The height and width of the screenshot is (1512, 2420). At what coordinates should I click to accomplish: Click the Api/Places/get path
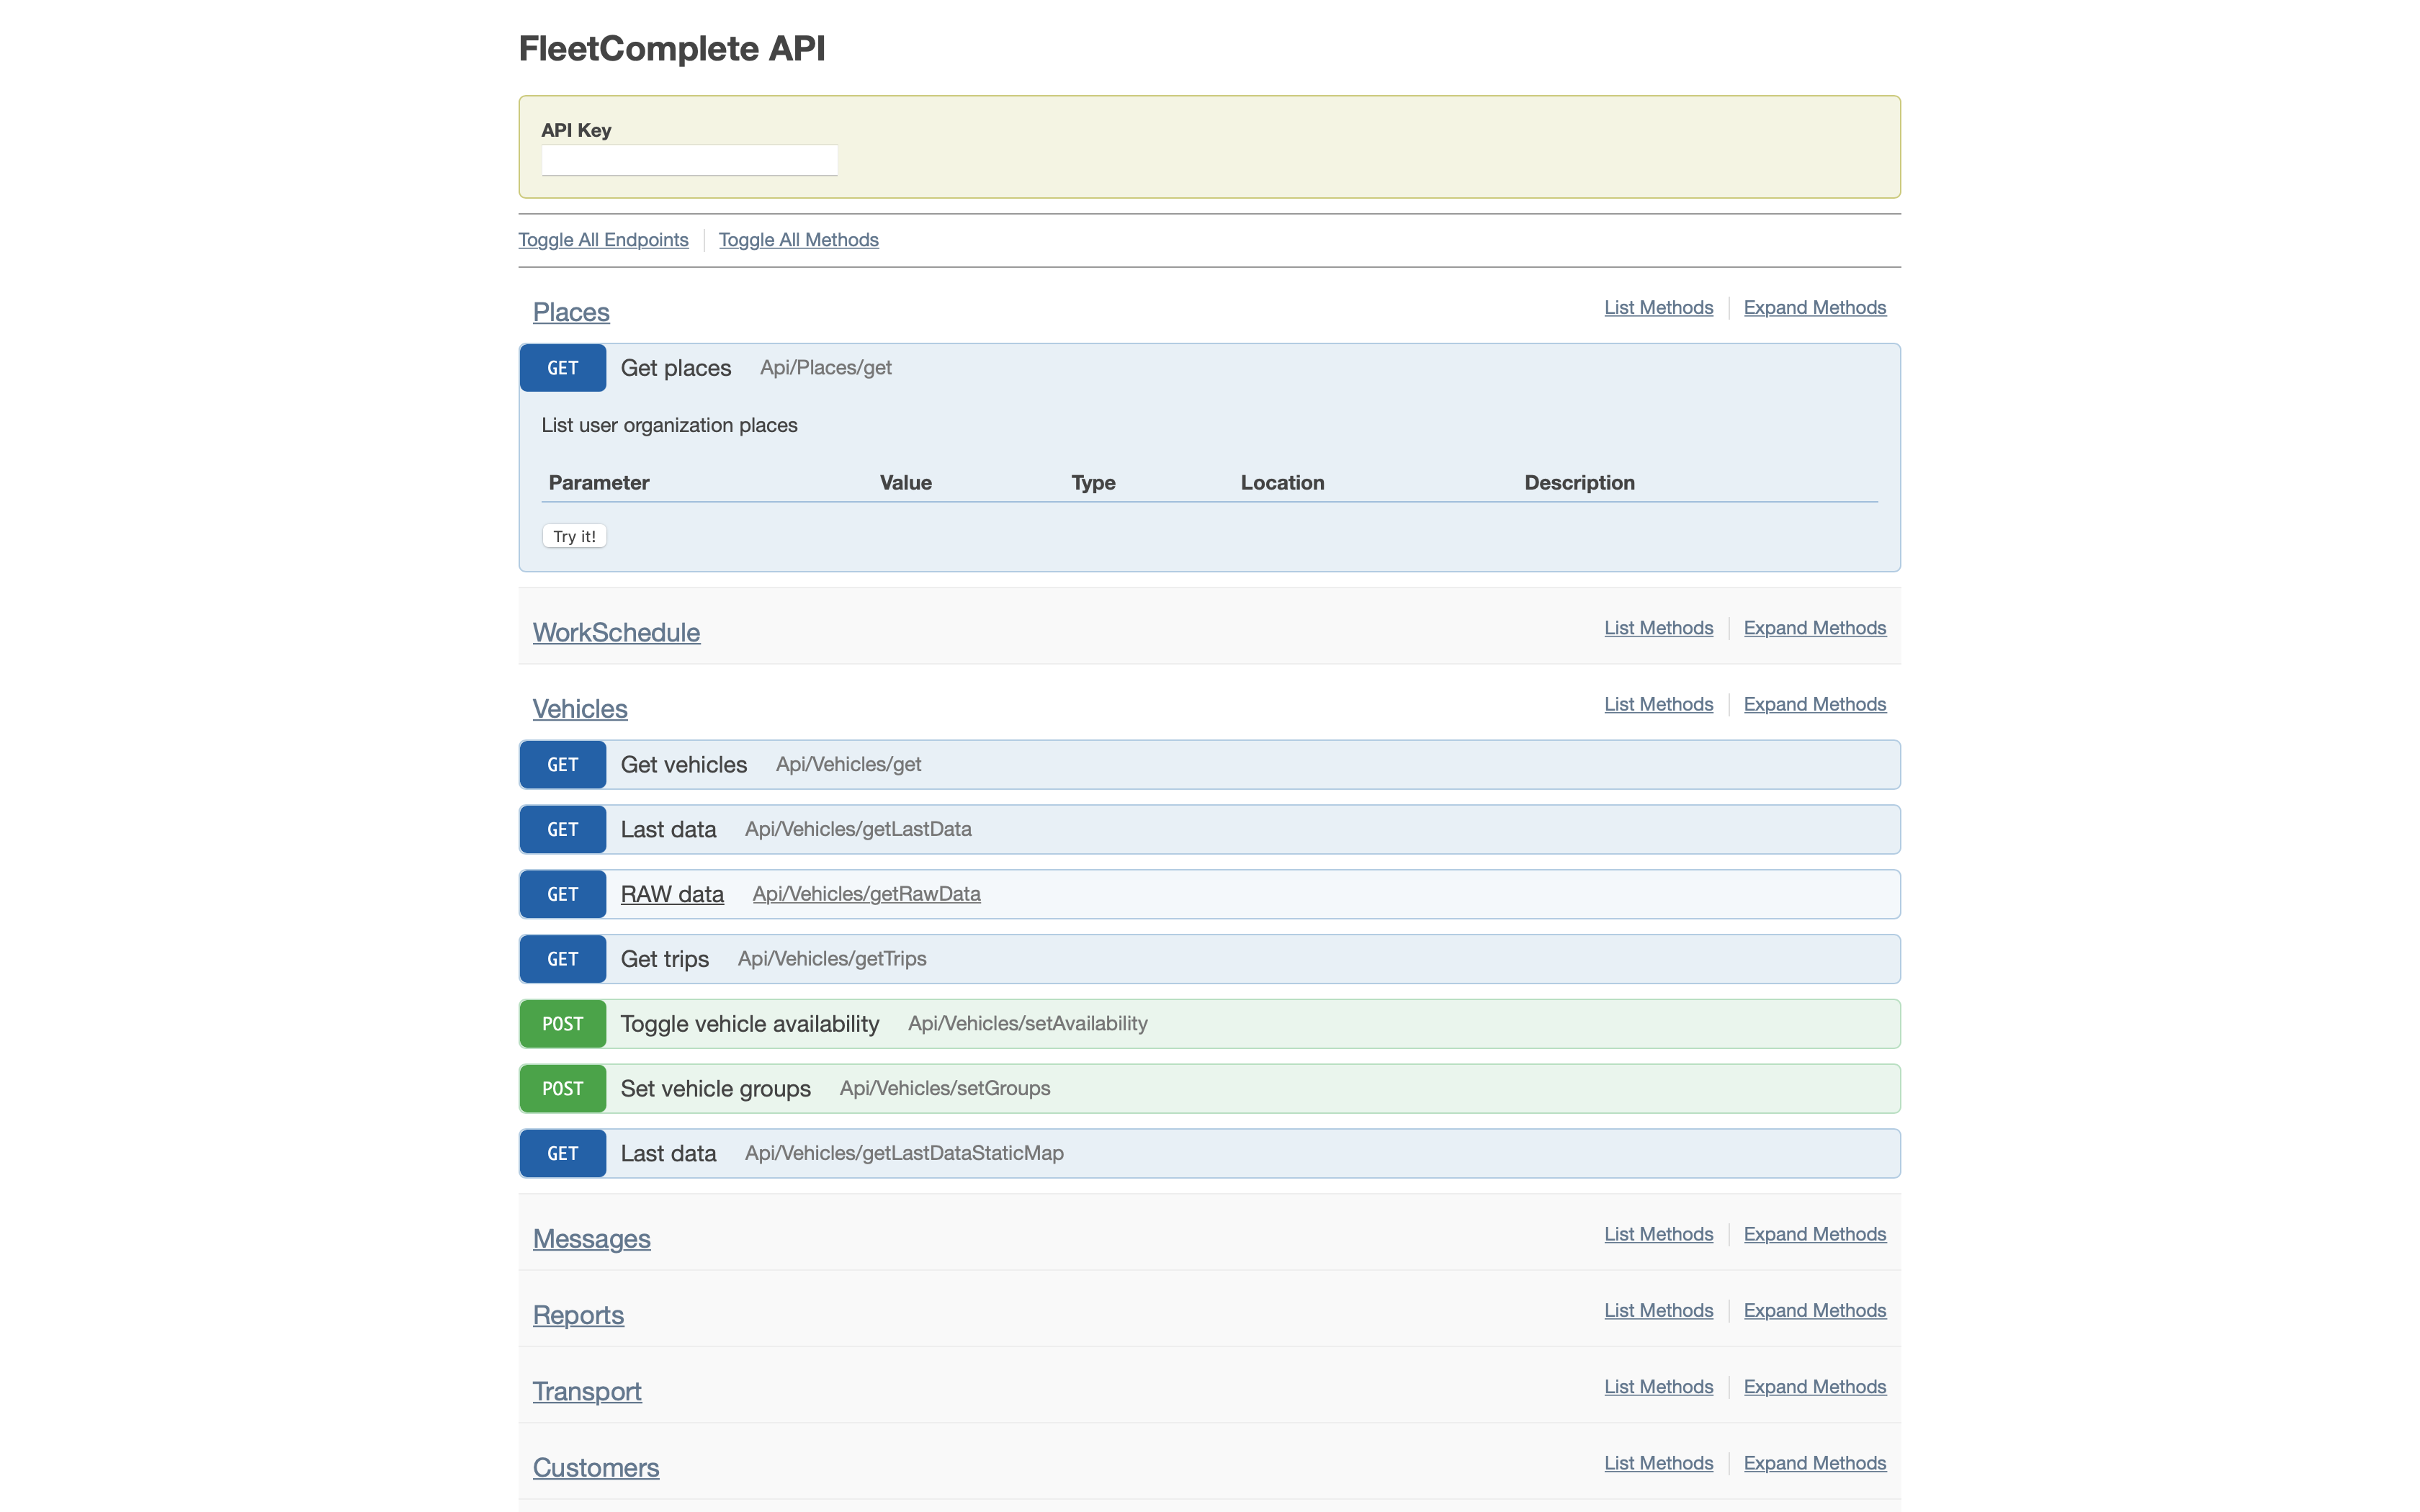coord(825,368)
